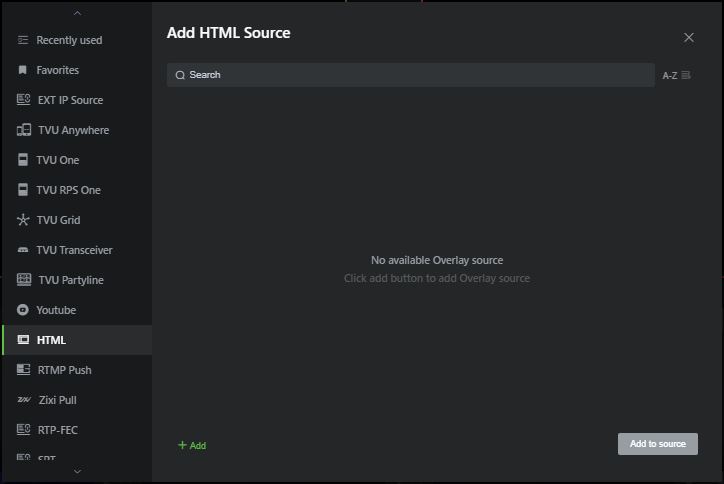This screenshot has height=484, width=724.
Task: Click the Recently used list icon
Action: tap(23, 40)
